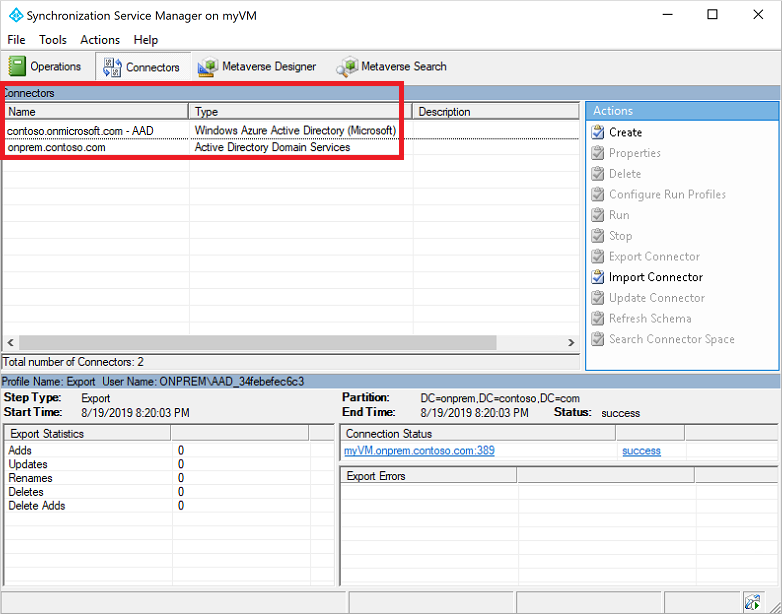Click the Search Connector Space label

672,339
